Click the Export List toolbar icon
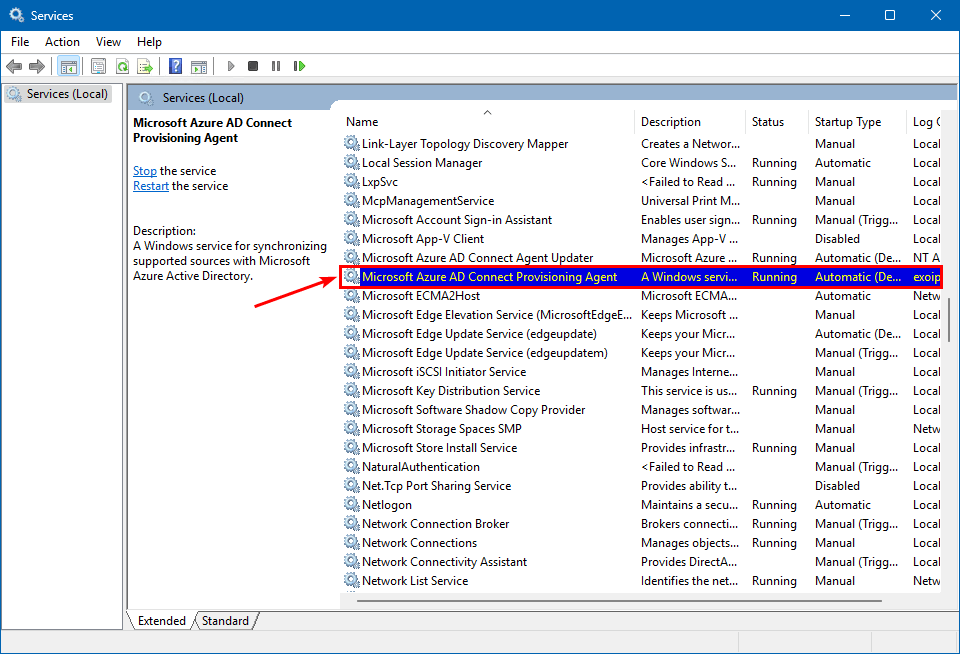The width and height of the screenshot is (960, 654). [x=145, y=66]
